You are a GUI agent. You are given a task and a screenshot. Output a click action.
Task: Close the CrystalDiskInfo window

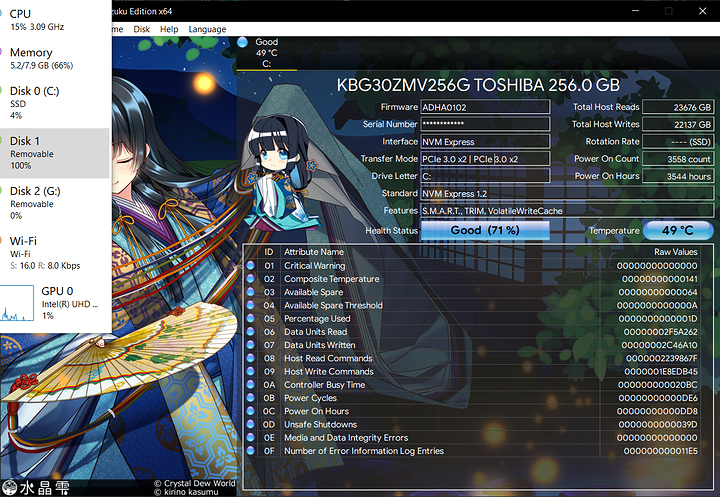[x=703, y=11]
